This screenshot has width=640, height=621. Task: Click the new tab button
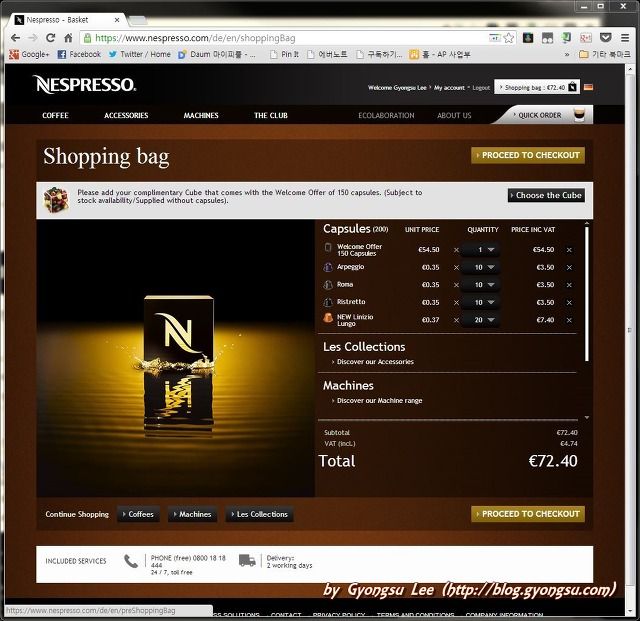[138, 20]
